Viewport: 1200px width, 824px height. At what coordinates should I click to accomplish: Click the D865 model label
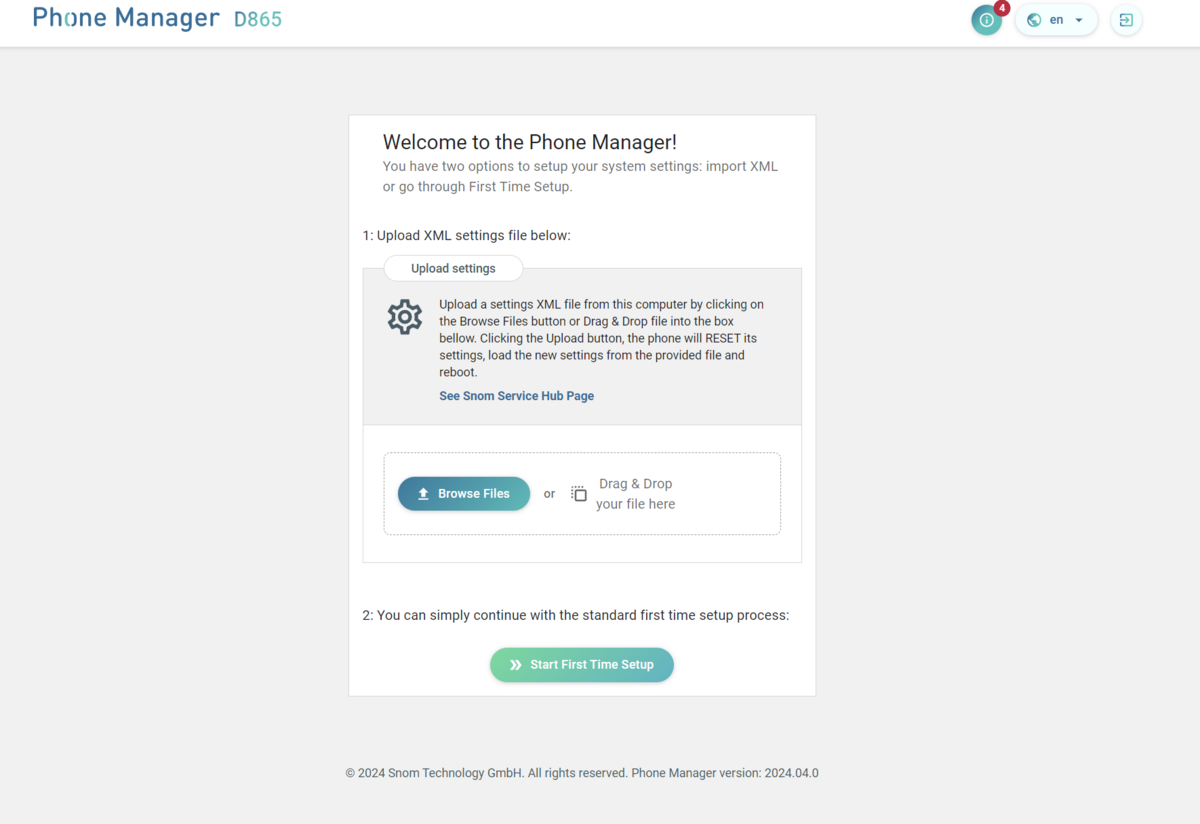pyautogui.click(x=258, y=19)
